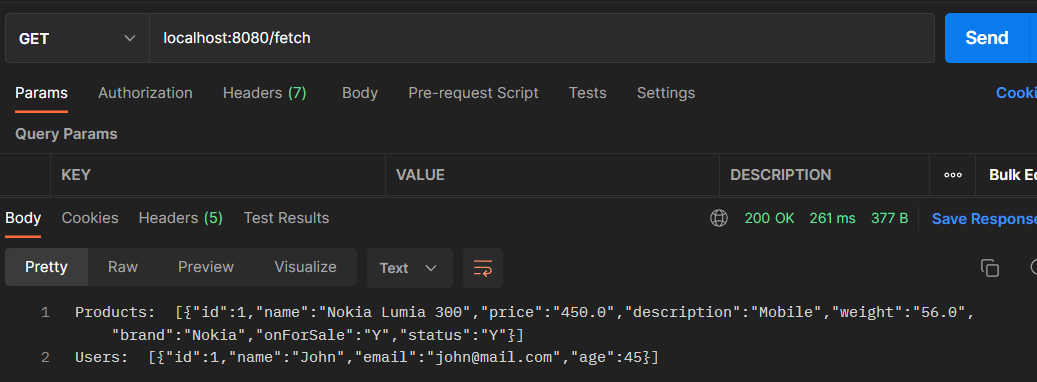Open the response Cookies tab
The height and width of the screenshot is (382, 1037).
90,218
